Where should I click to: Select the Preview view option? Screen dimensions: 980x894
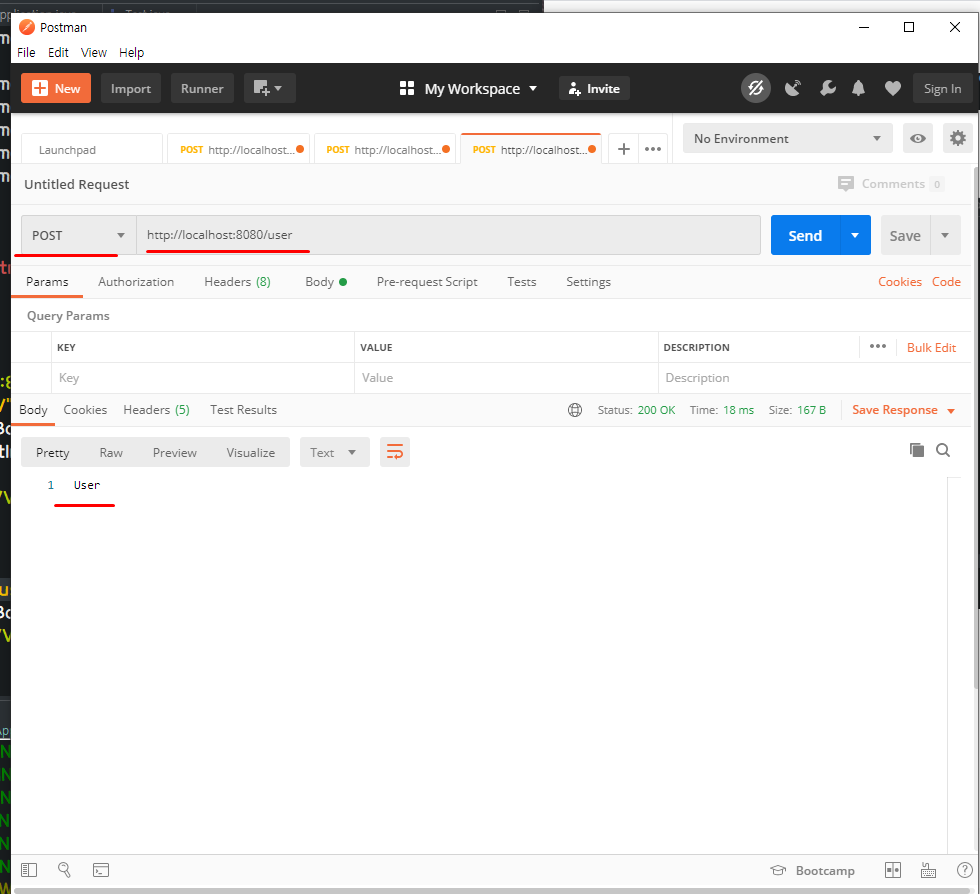[174, 452]
